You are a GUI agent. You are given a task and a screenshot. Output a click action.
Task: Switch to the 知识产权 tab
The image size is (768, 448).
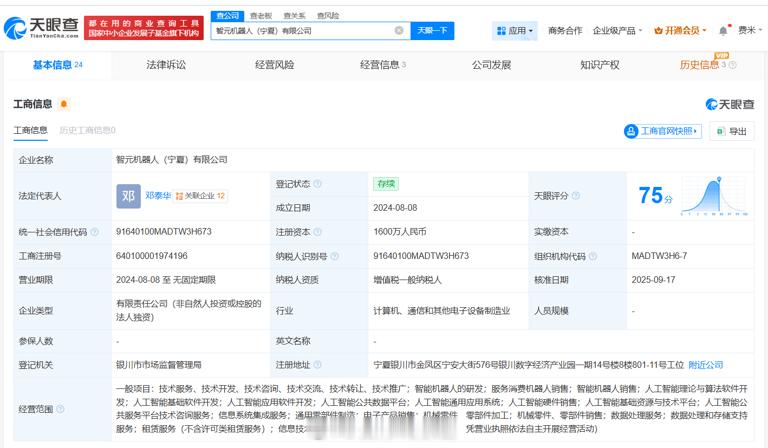(600, 65)
